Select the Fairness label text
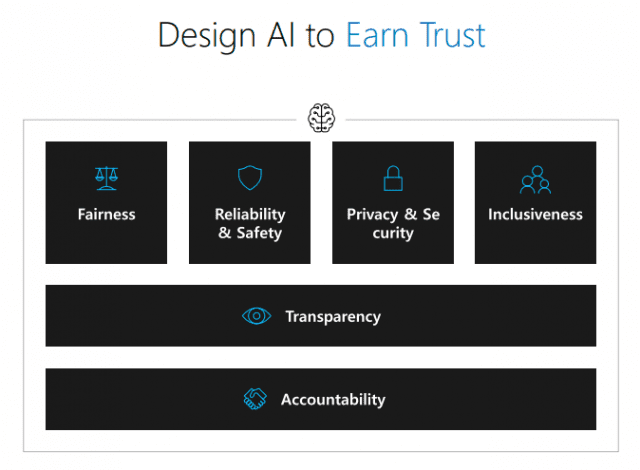Viewport: 640px width, 470px height. (107, 214)
